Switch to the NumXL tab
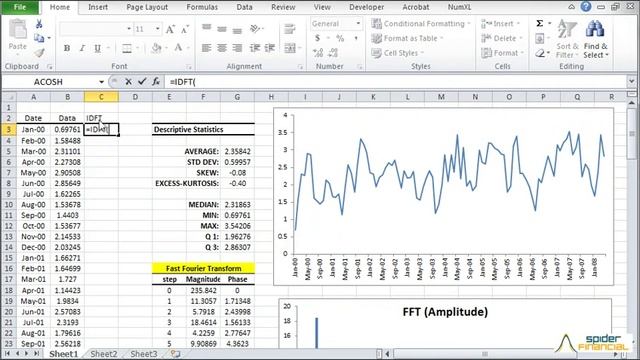Image resolution: width=640 pixels, height=360 pixels. pos(459,7)
